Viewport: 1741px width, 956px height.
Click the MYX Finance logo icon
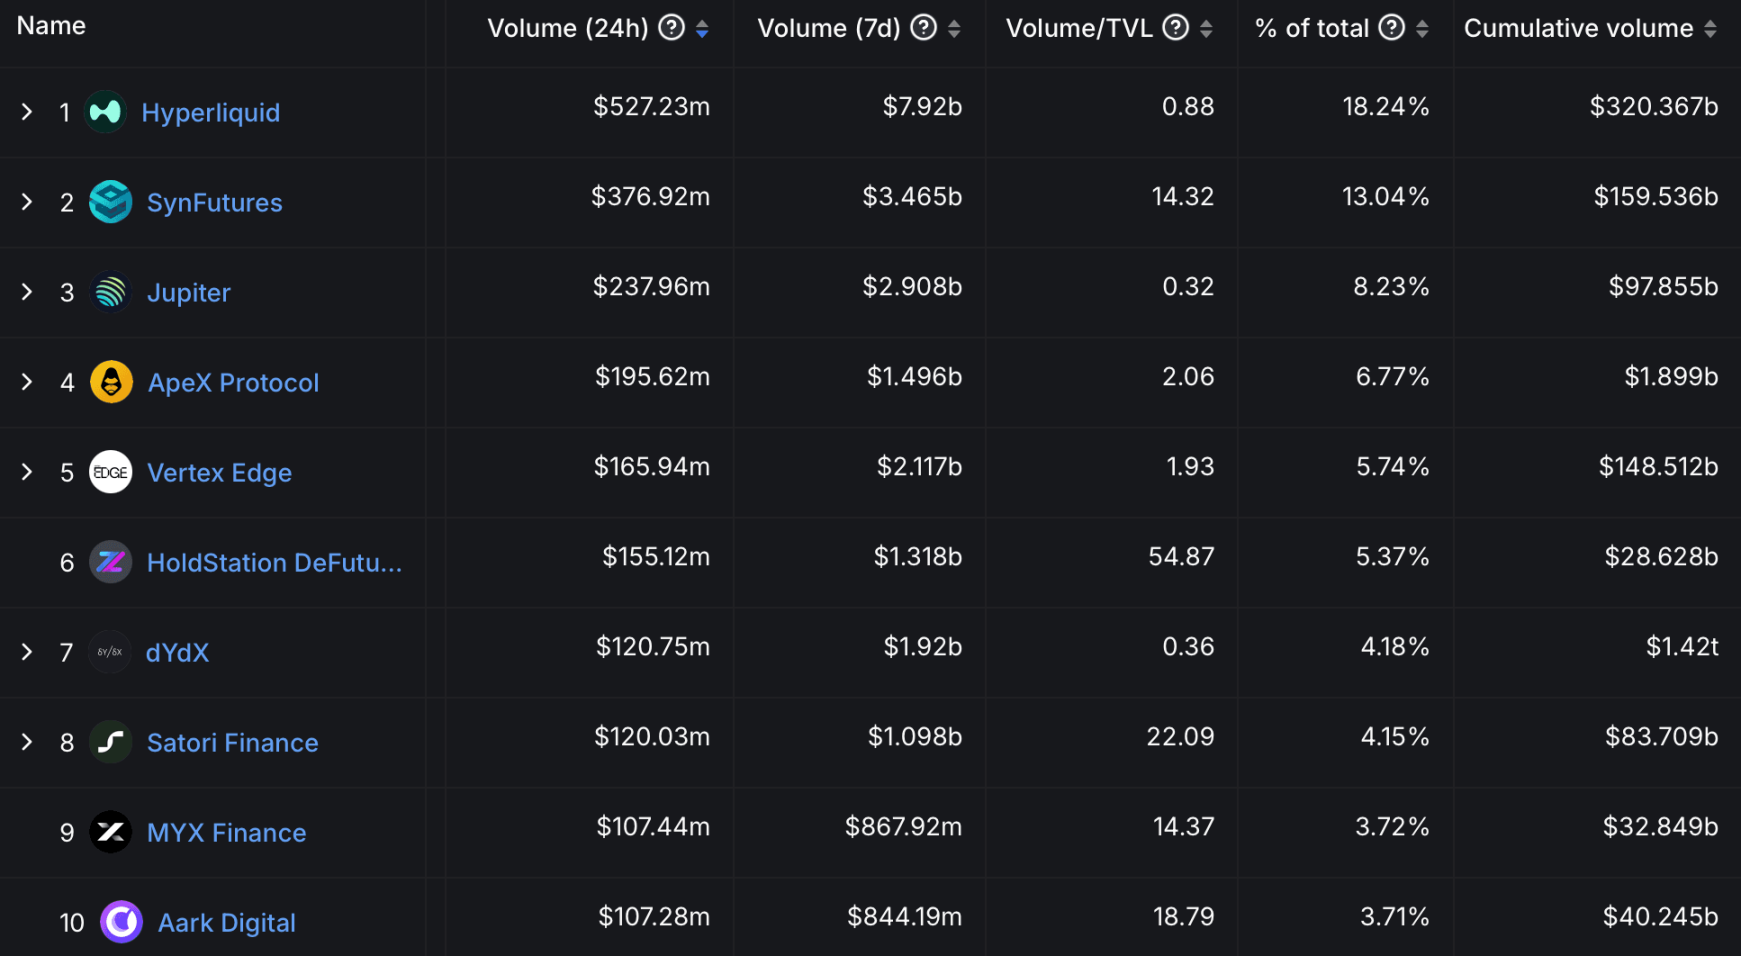pos(111,832)
